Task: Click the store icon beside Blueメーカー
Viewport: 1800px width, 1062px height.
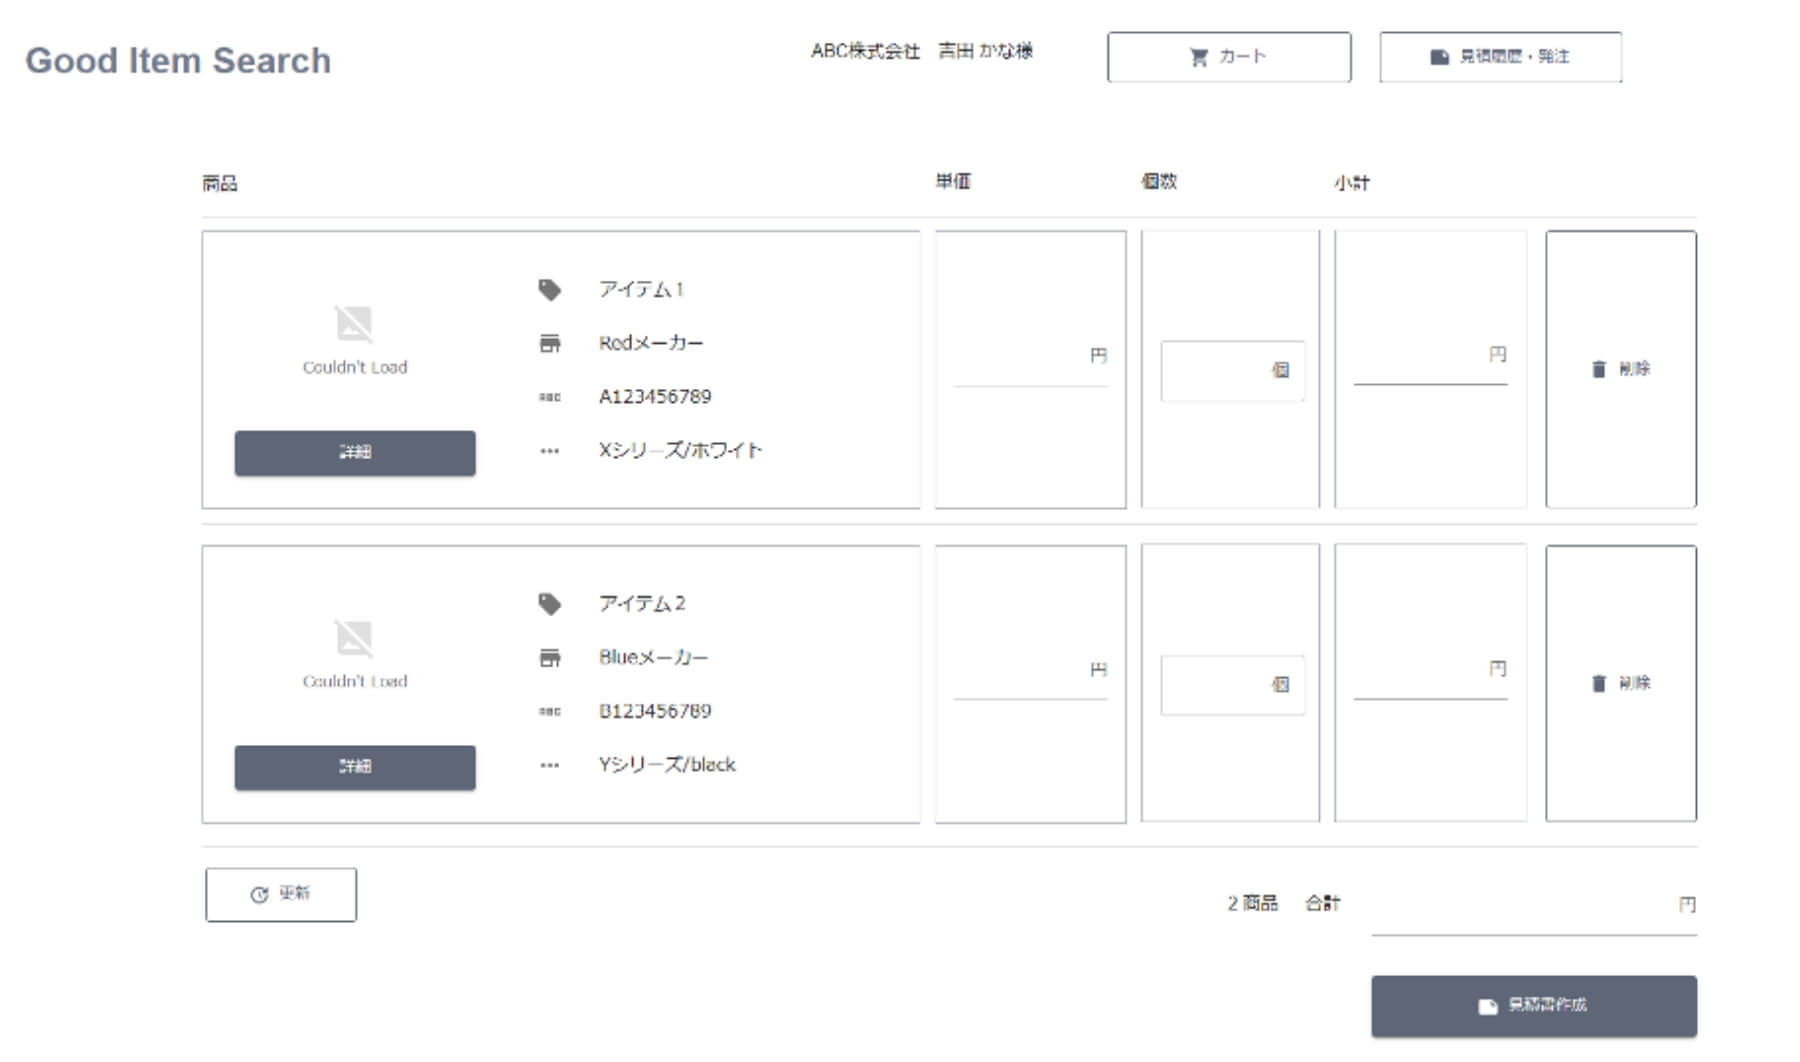Action: [549, 658]
